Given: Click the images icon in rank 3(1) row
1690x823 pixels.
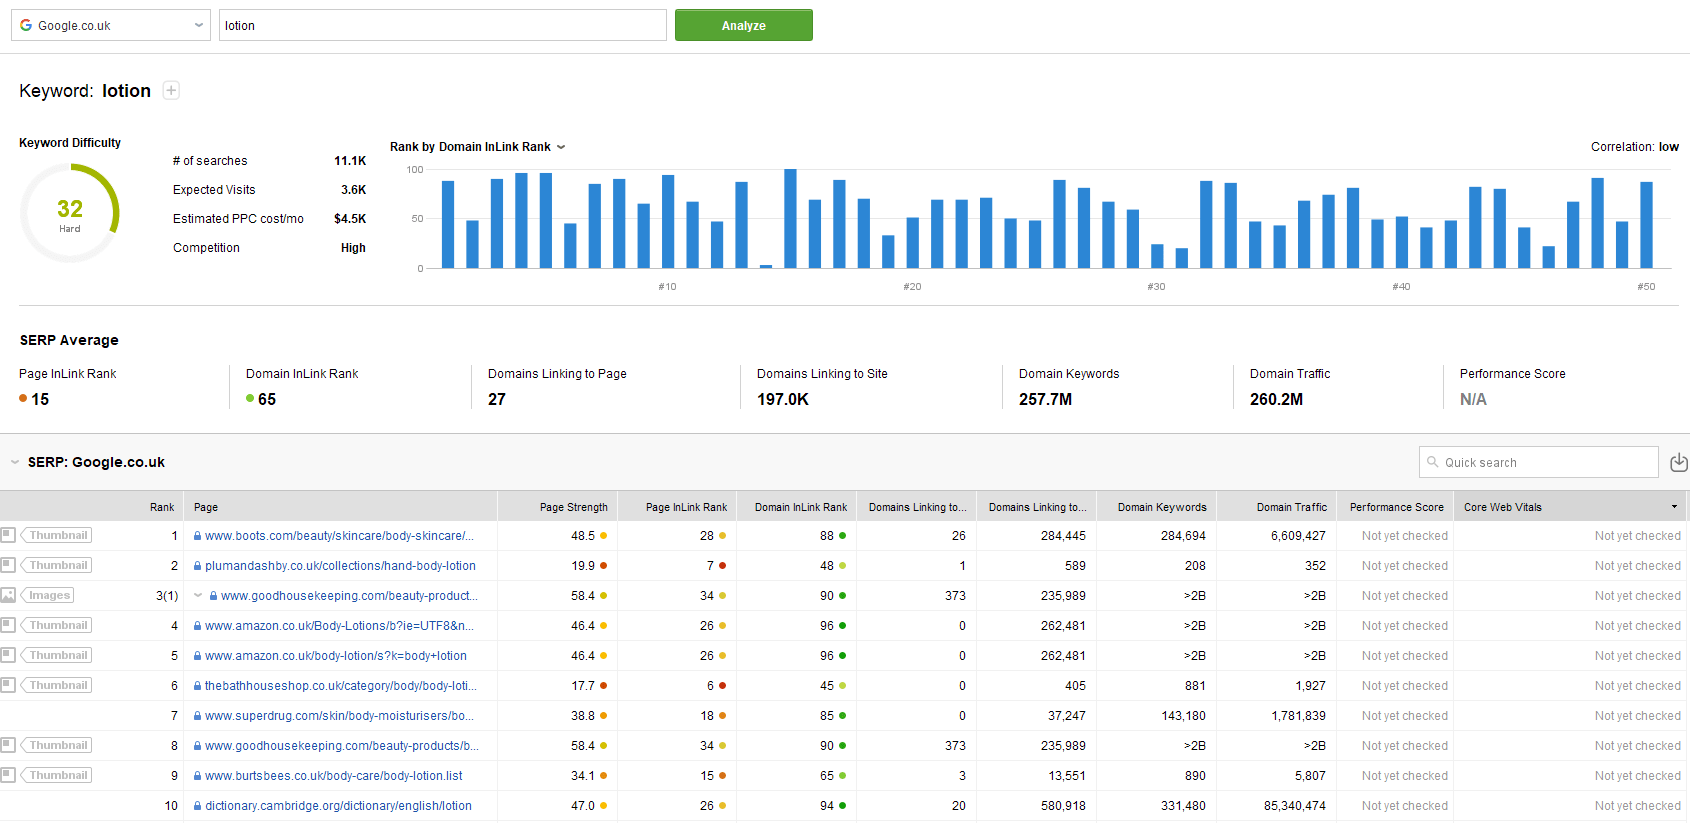Looking at the screenshot, I should click(x=8, y=595).
